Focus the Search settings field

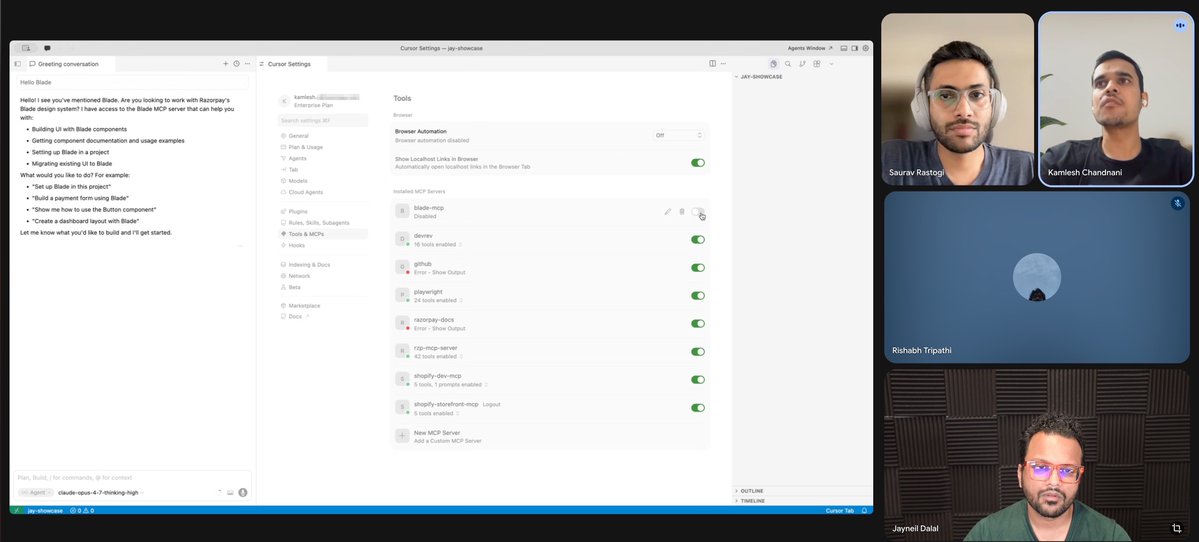(323, 121)
